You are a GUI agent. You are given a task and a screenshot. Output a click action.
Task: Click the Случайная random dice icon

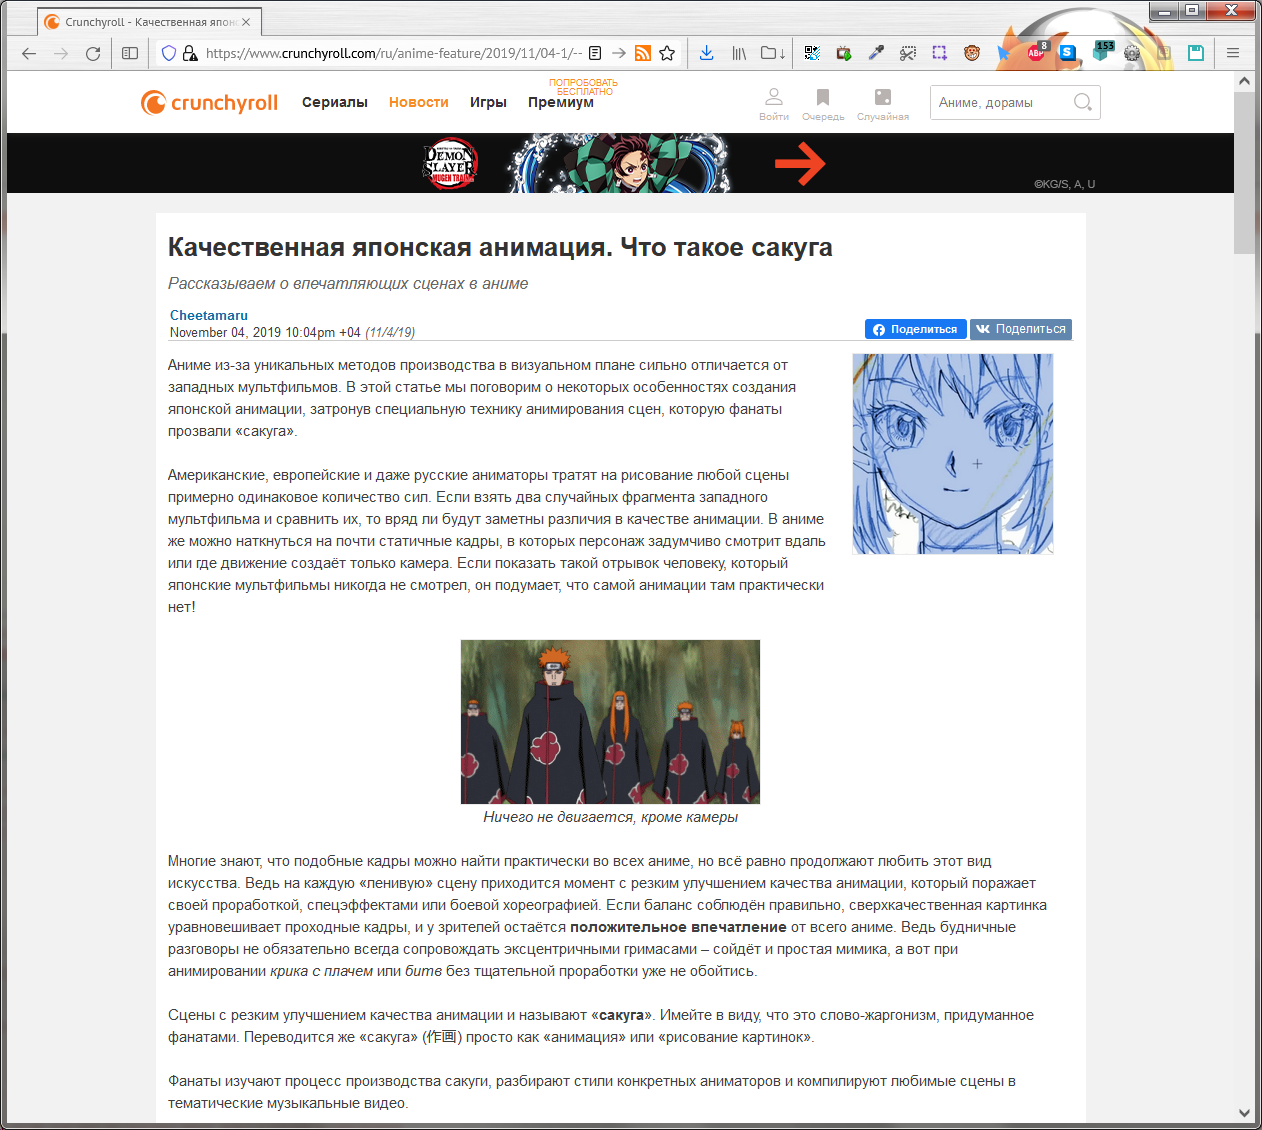(883, 104)
